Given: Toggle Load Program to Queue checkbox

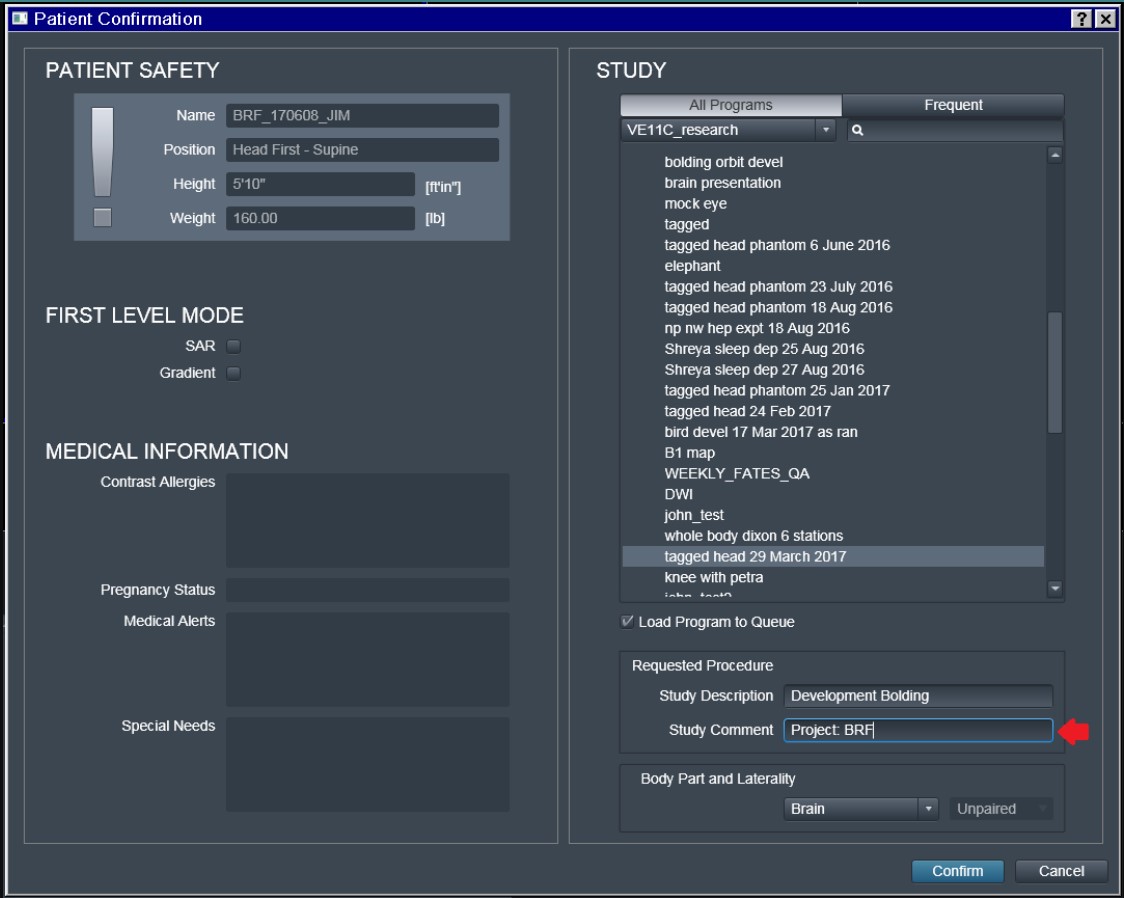Looking at the screenshot, I should [627, 622].
